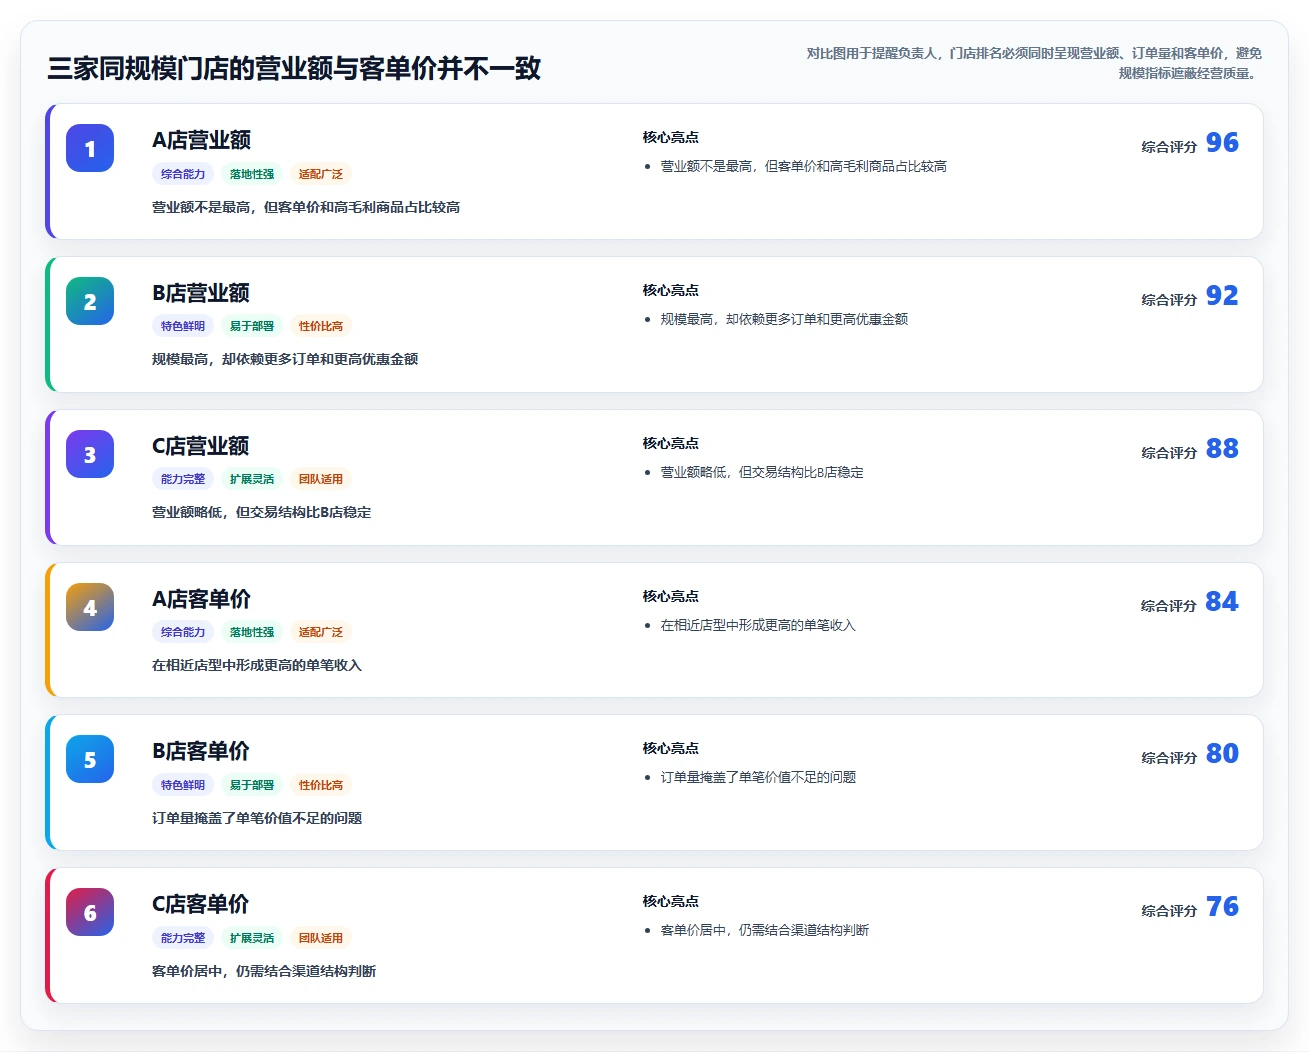Click 核心亮点 heading in A店营业额 card

[671, 137]
